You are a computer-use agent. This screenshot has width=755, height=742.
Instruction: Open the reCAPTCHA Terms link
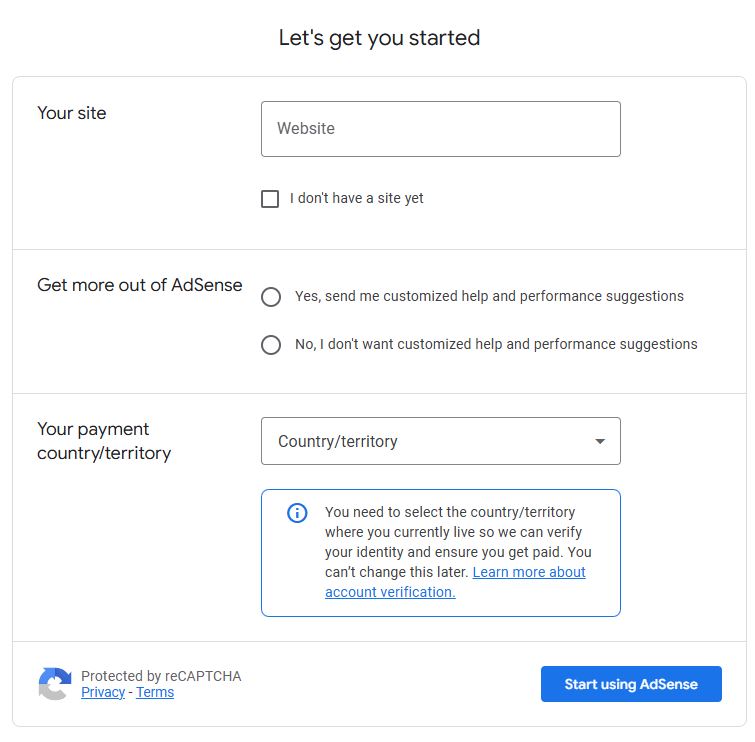(x=155, y=692)
